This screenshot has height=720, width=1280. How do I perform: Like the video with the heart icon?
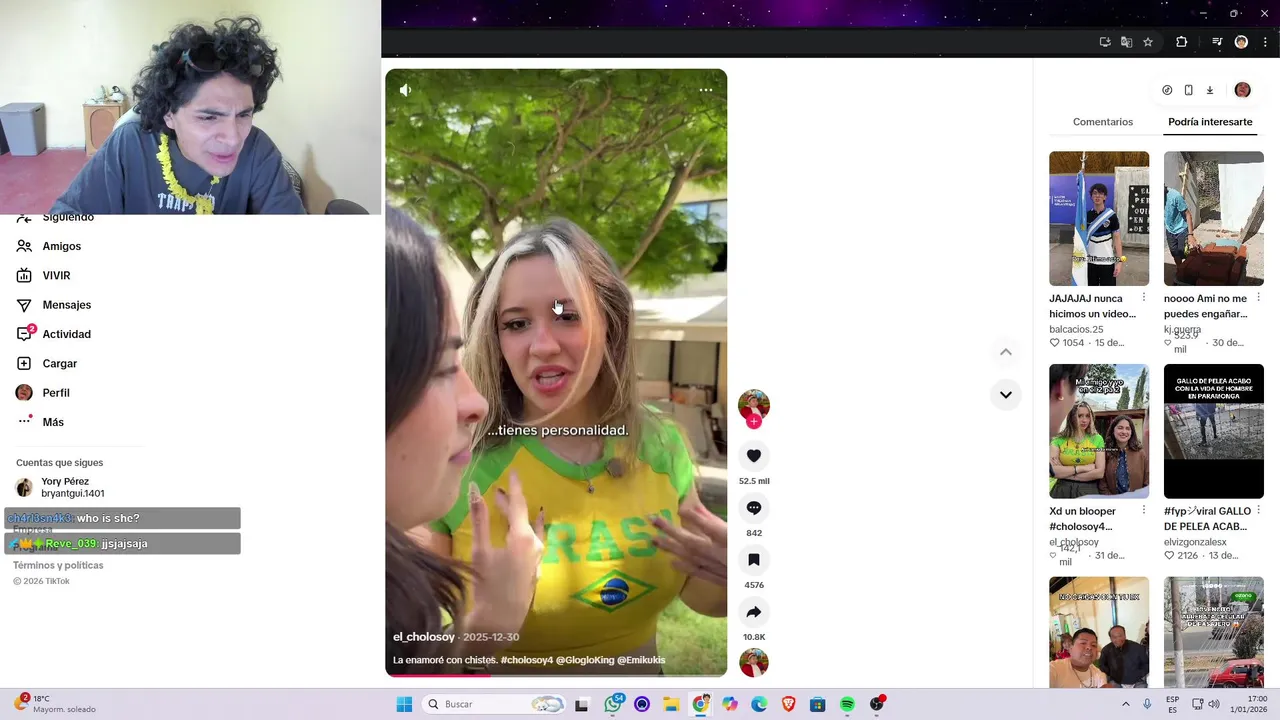coord(754,456)
